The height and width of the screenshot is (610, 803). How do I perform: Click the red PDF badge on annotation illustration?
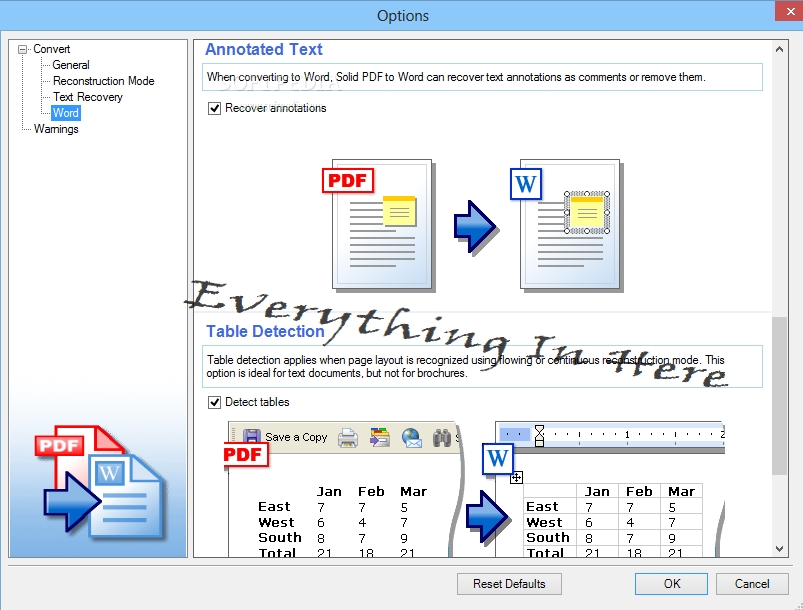pyautogui.click(x=348, y=181)
